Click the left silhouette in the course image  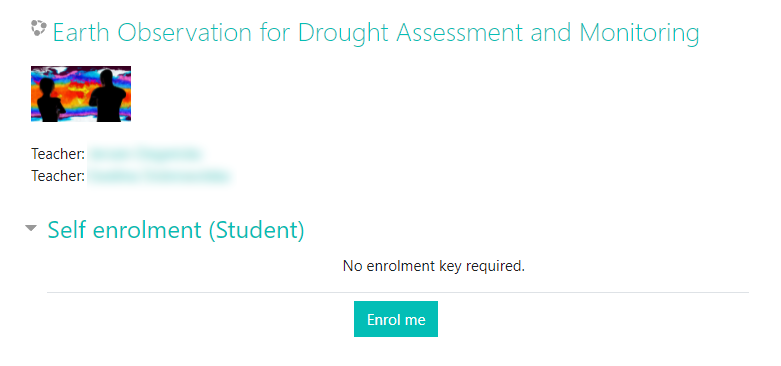pyautogui.click(x=49, y=100)
